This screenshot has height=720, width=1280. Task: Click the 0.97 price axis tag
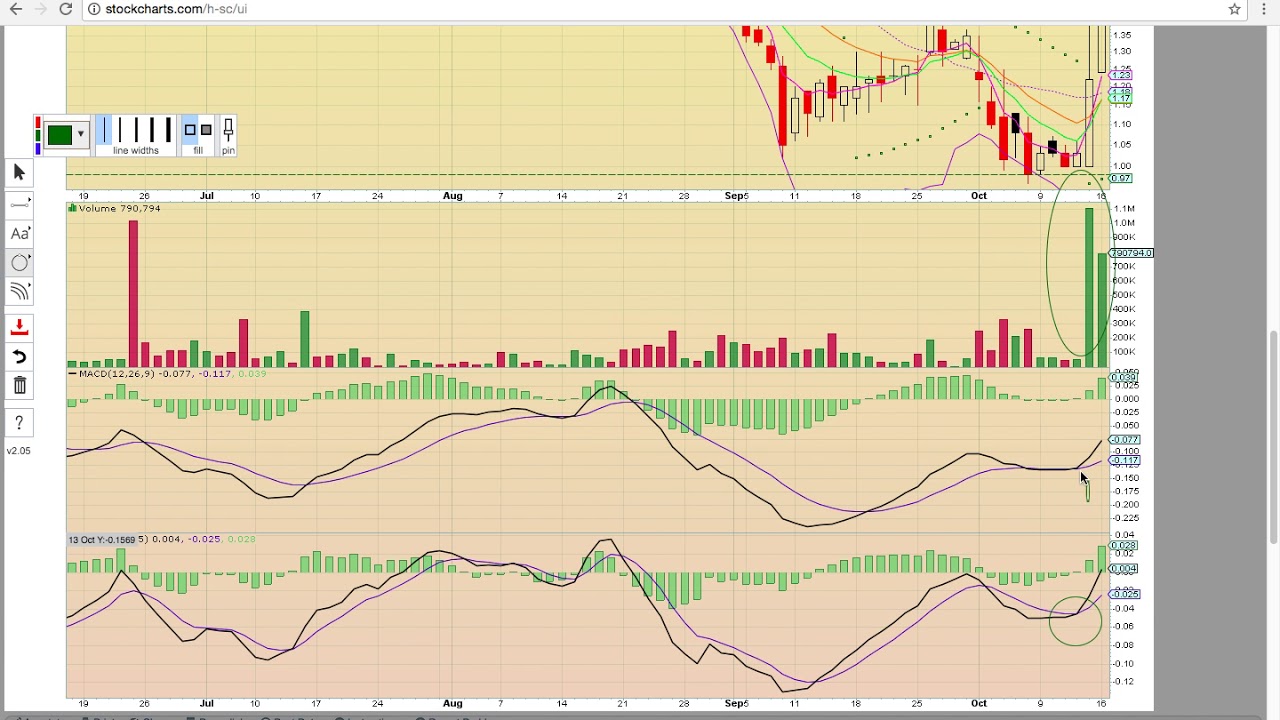pos(1121,178)
